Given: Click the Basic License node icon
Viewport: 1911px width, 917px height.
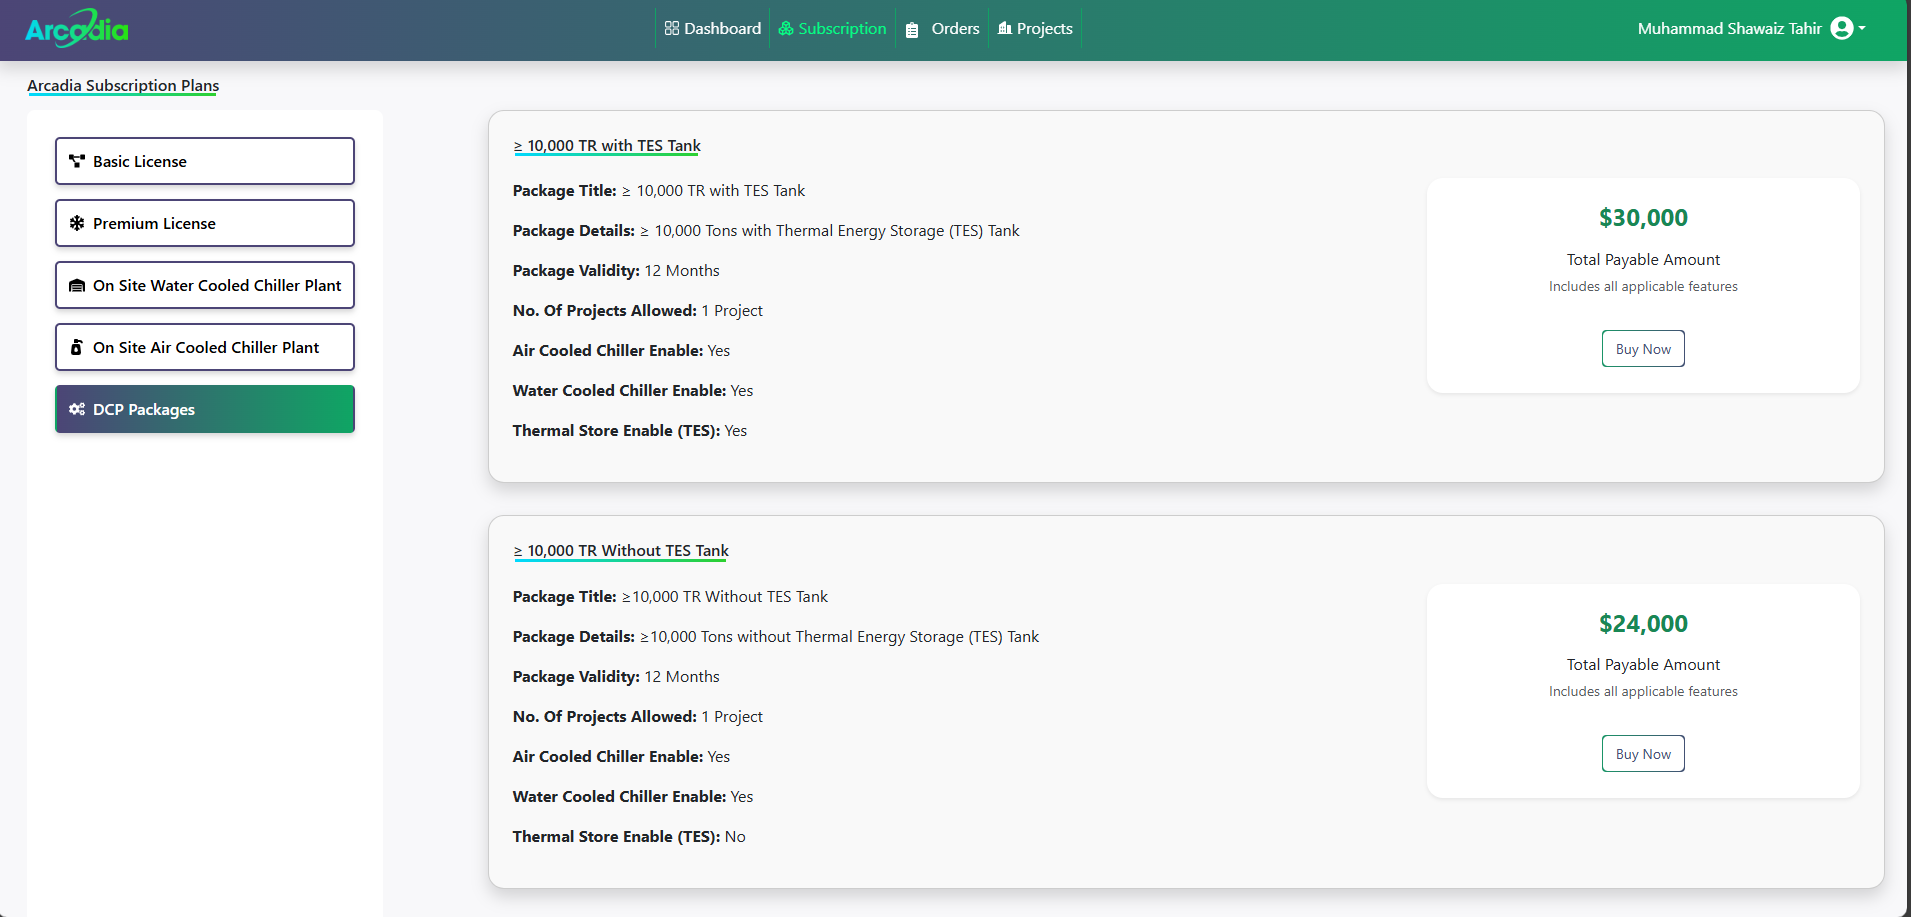Looking at the screenshot, I should pos(77,161).
